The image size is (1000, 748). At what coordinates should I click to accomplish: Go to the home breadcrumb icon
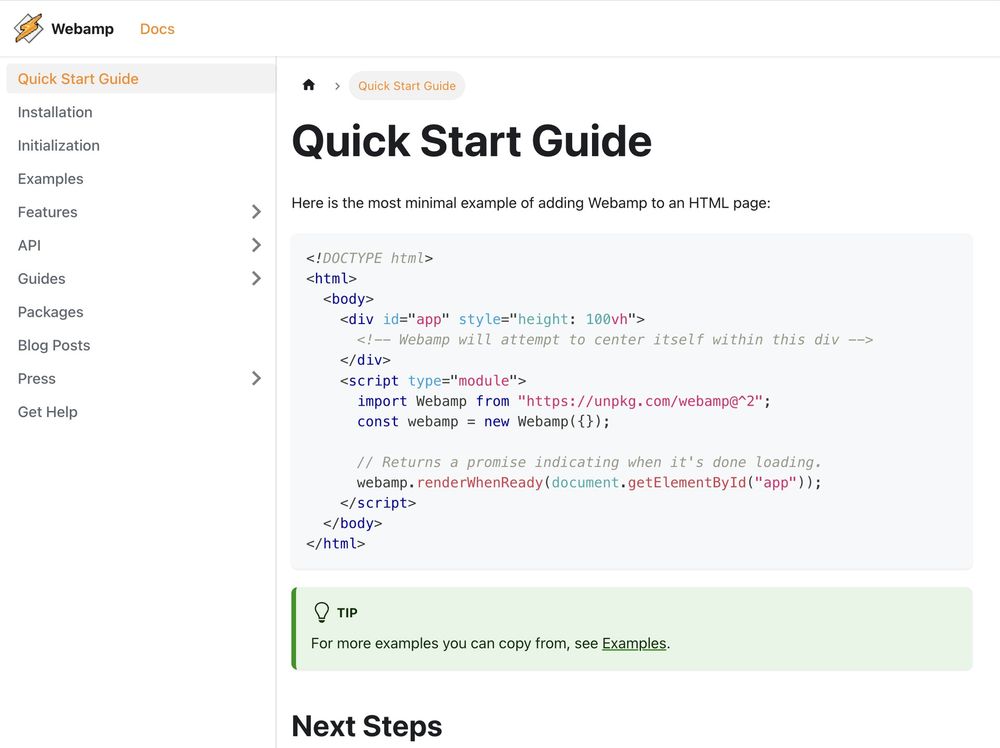[309, 85]
